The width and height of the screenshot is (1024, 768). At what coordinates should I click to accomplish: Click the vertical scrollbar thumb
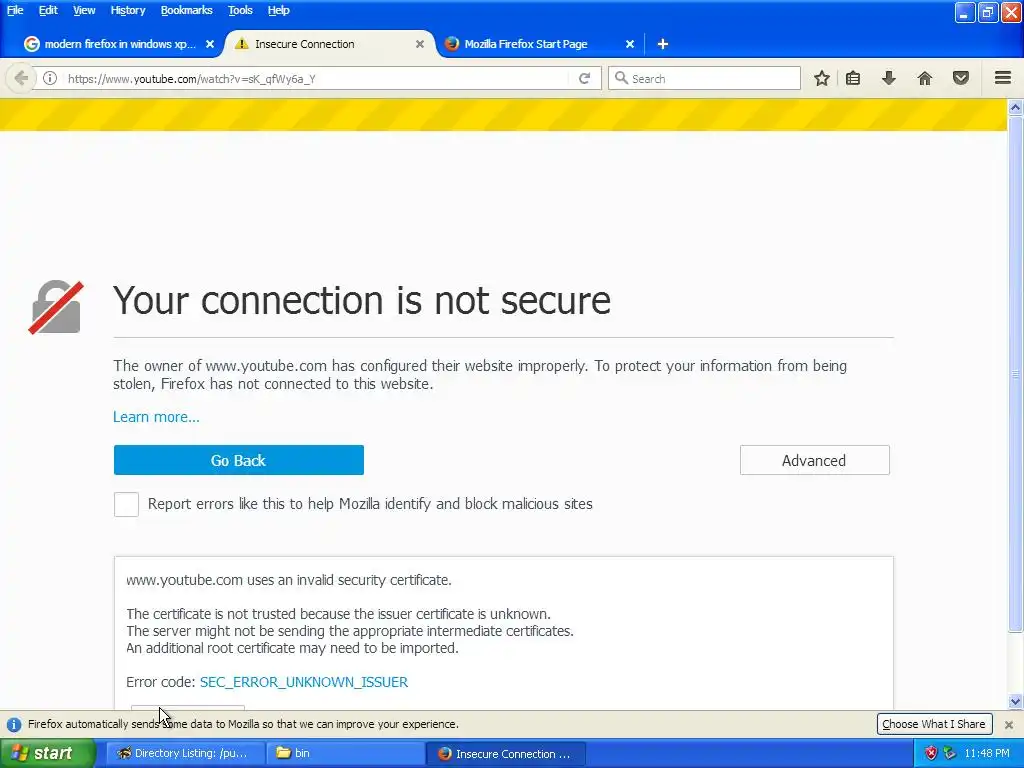coord(1015,374)
